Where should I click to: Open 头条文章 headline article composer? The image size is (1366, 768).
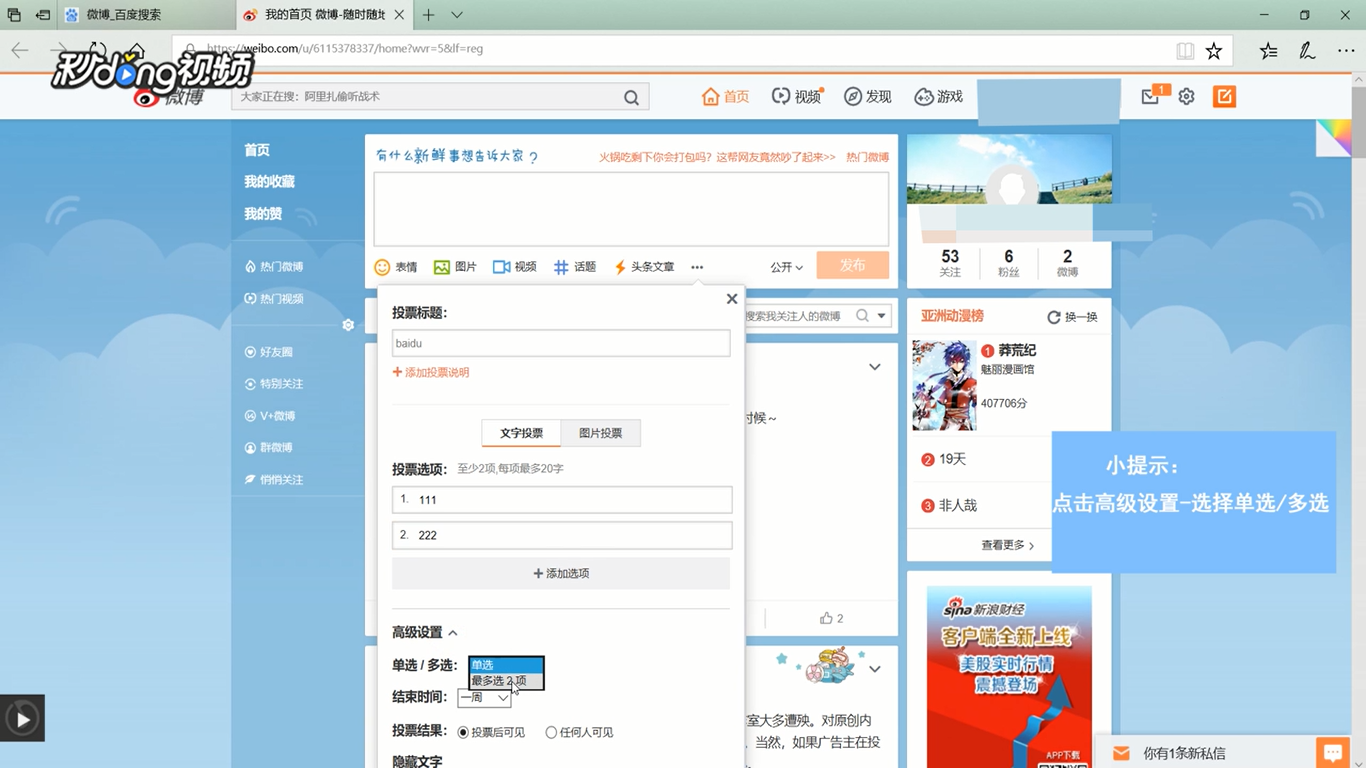tap(643, 266)
